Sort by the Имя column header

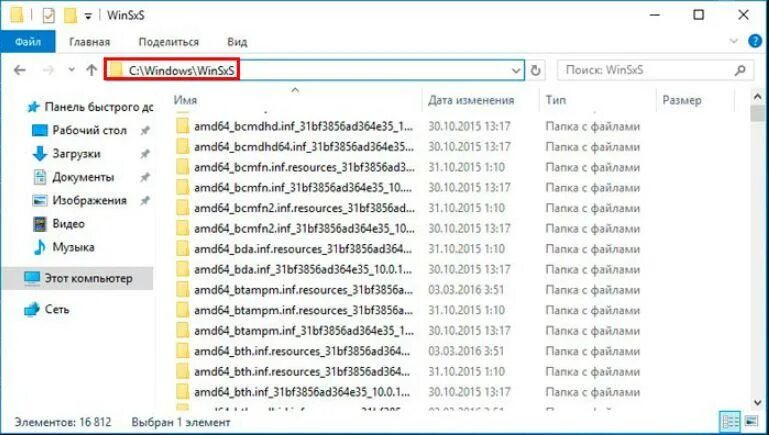(x=185, y=100)
